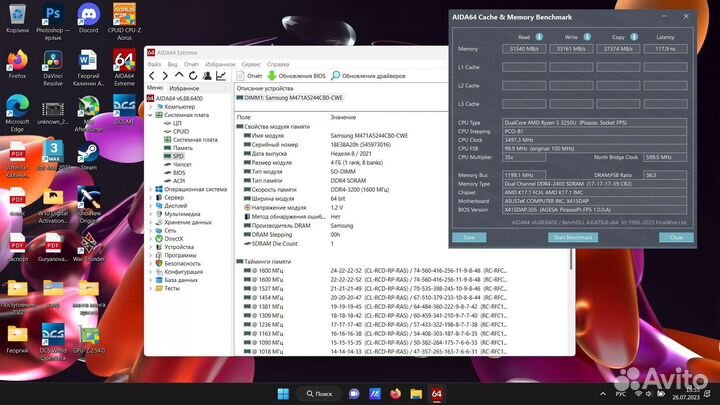Viewport: 720px width, 405px height.
Task: Switch to the Меню tab in sidebar
Action: click(155, 88)
